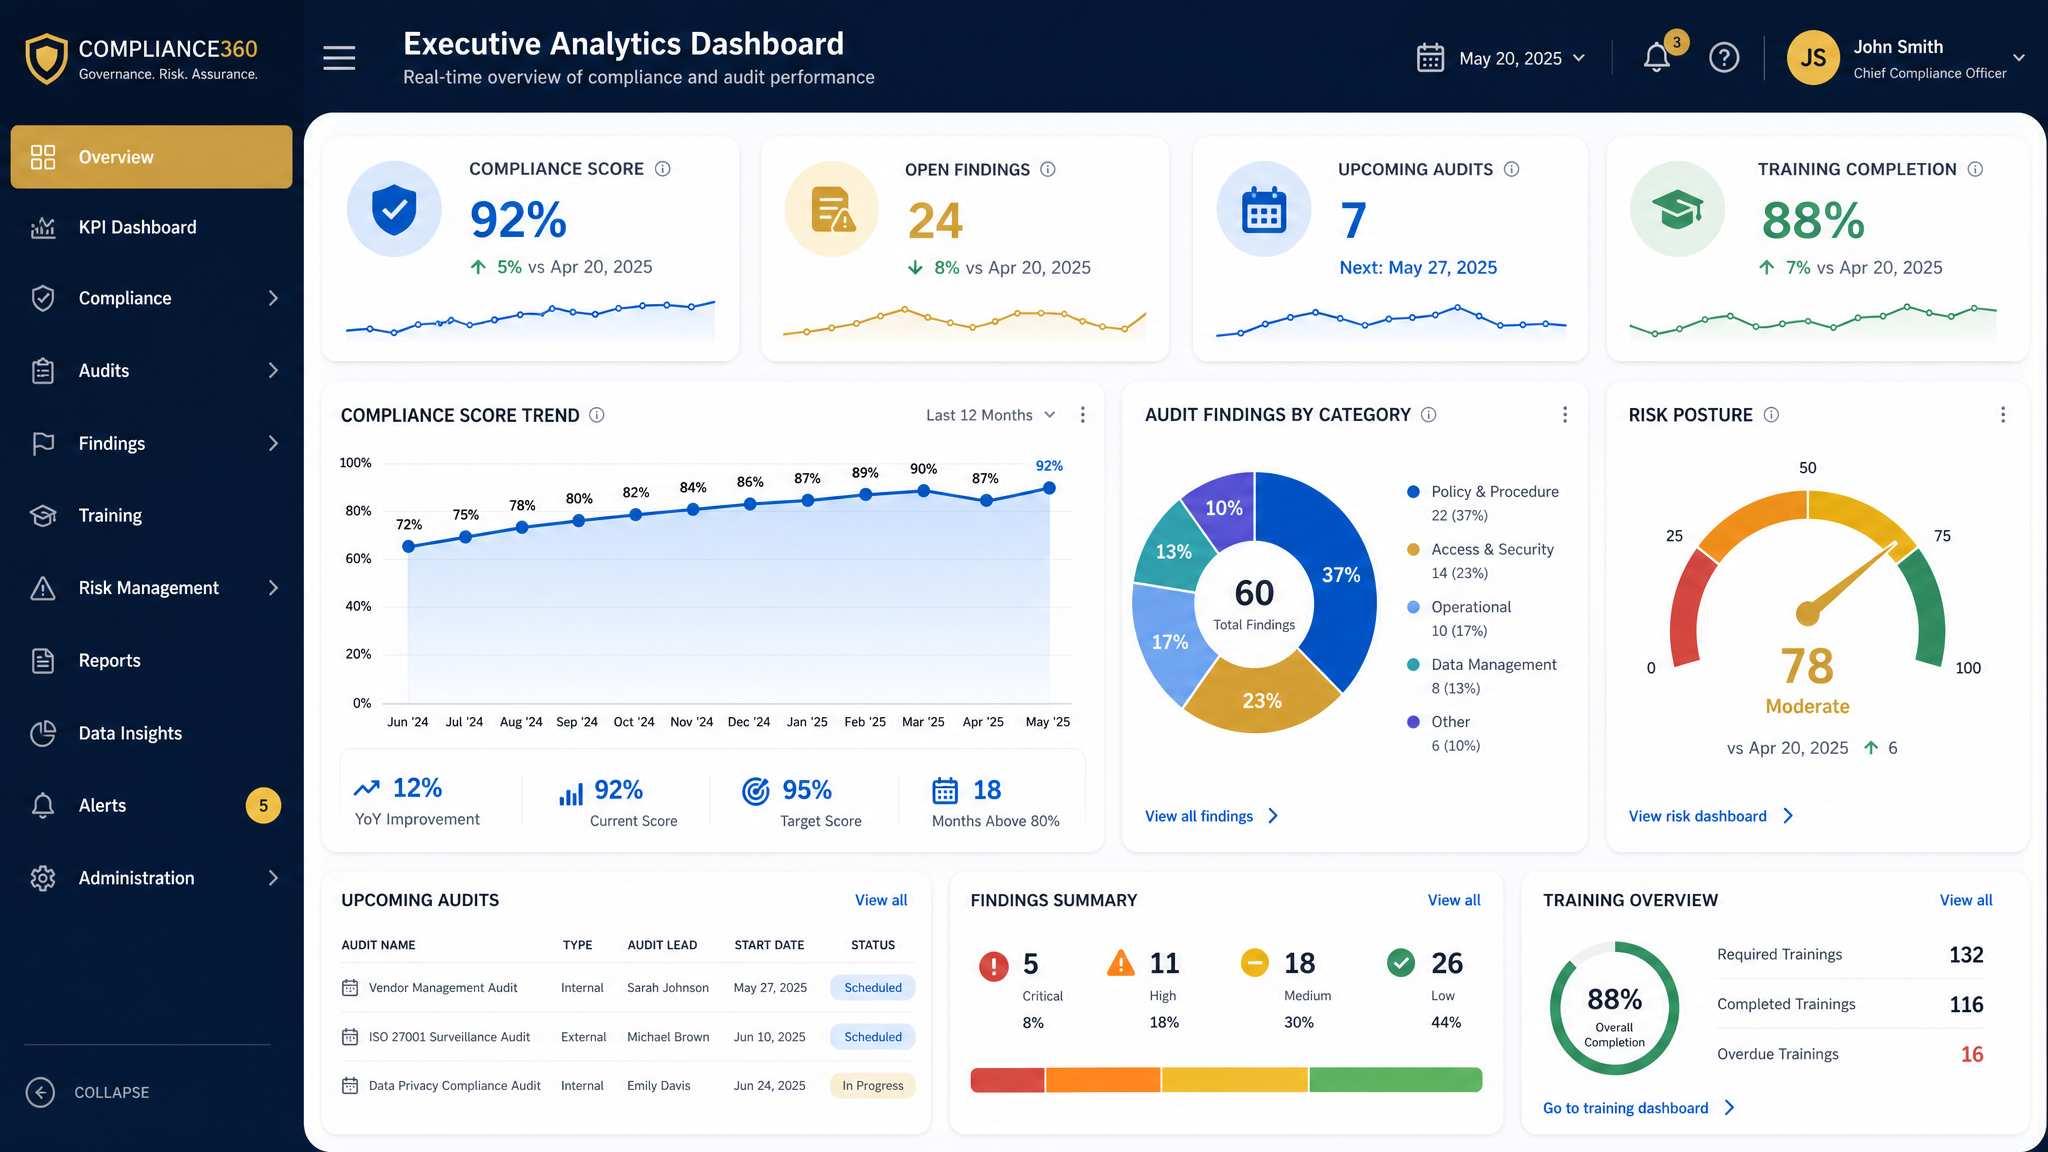The image size is (2048, 1152).
Task: Open the calendar date icon in header
Action: tap(1430, 58)
